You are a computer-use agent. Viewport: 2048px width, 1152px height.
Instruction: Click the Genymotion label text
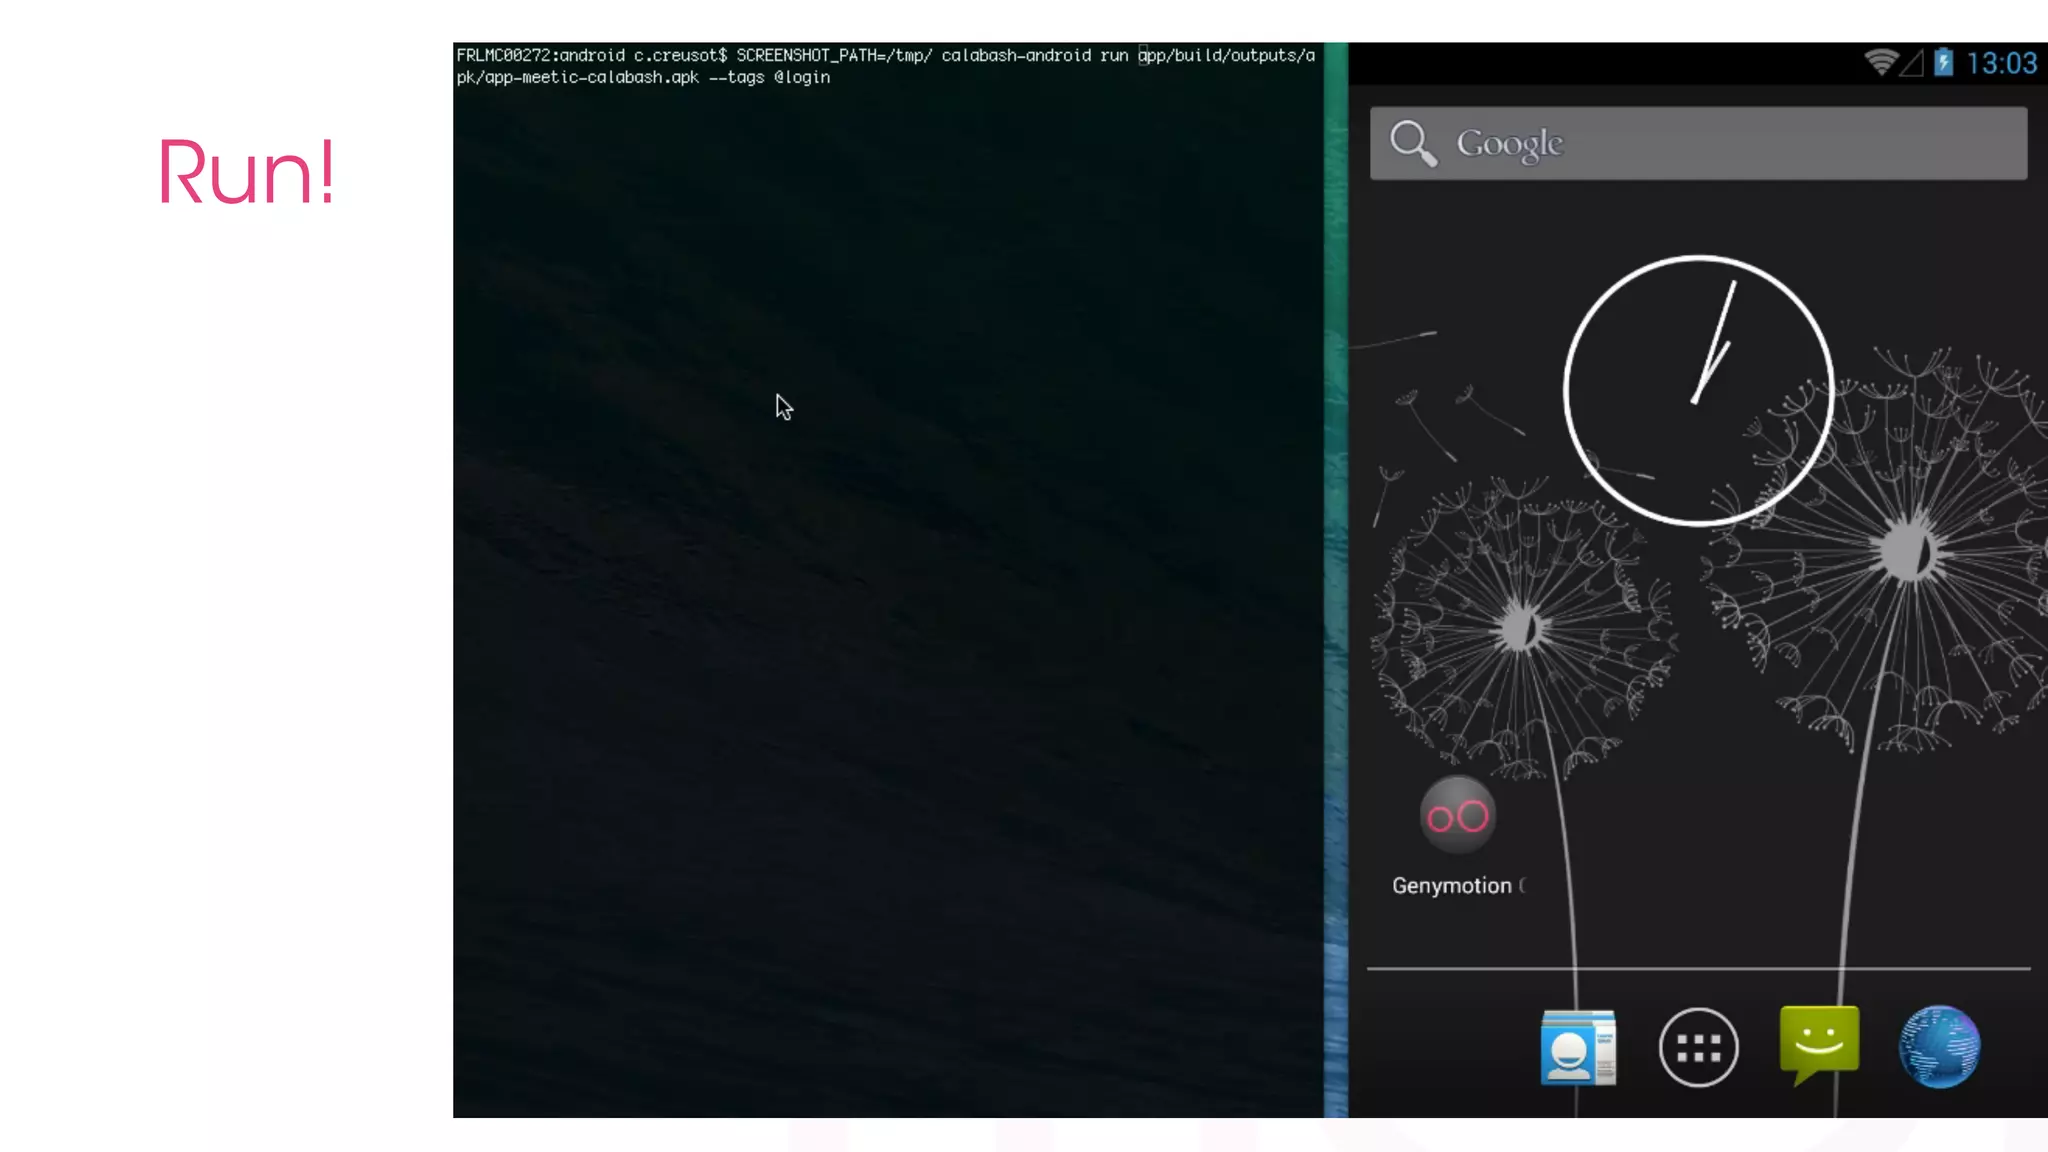point(1452,886)
